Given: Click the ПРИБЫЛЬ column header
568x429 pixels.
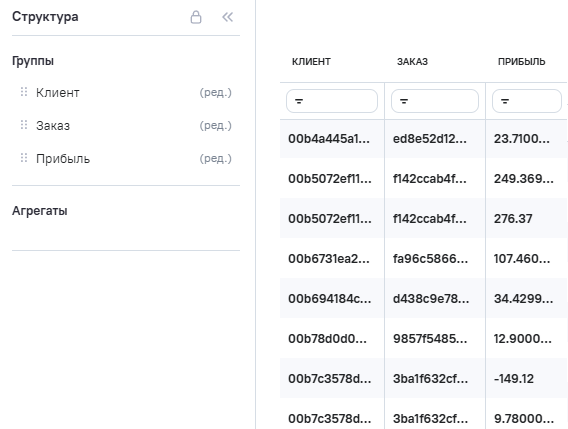Looking at the screenshot, I should [521, 62].
